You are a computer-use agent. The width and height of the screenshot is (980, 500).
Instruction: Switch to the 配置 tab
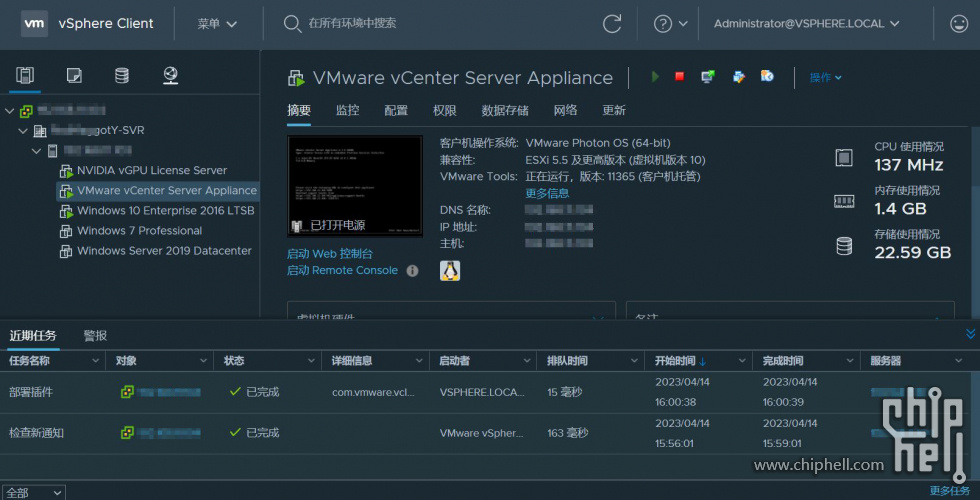coord(396,111)
